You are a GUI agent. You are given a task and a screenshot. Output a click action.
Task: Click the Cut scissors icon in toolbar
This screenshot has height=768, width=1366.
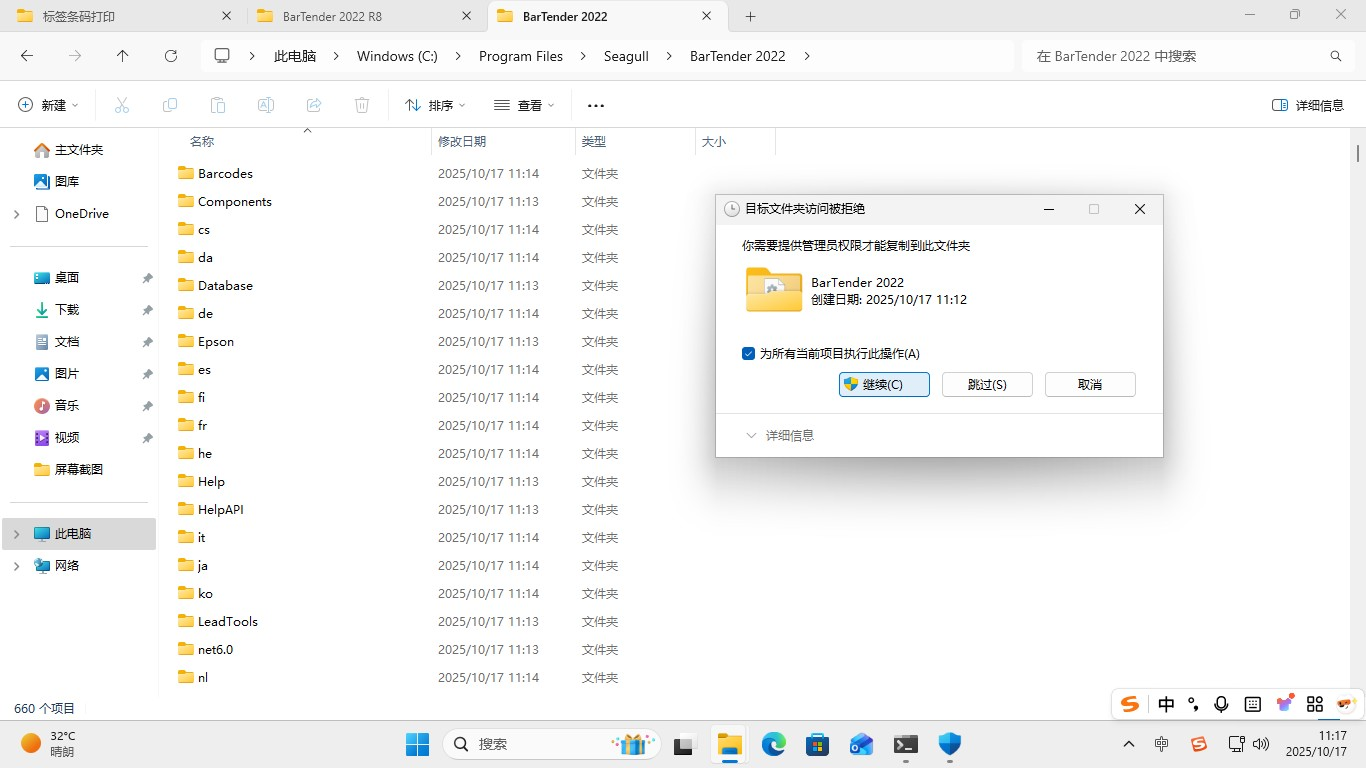[122, 105]
